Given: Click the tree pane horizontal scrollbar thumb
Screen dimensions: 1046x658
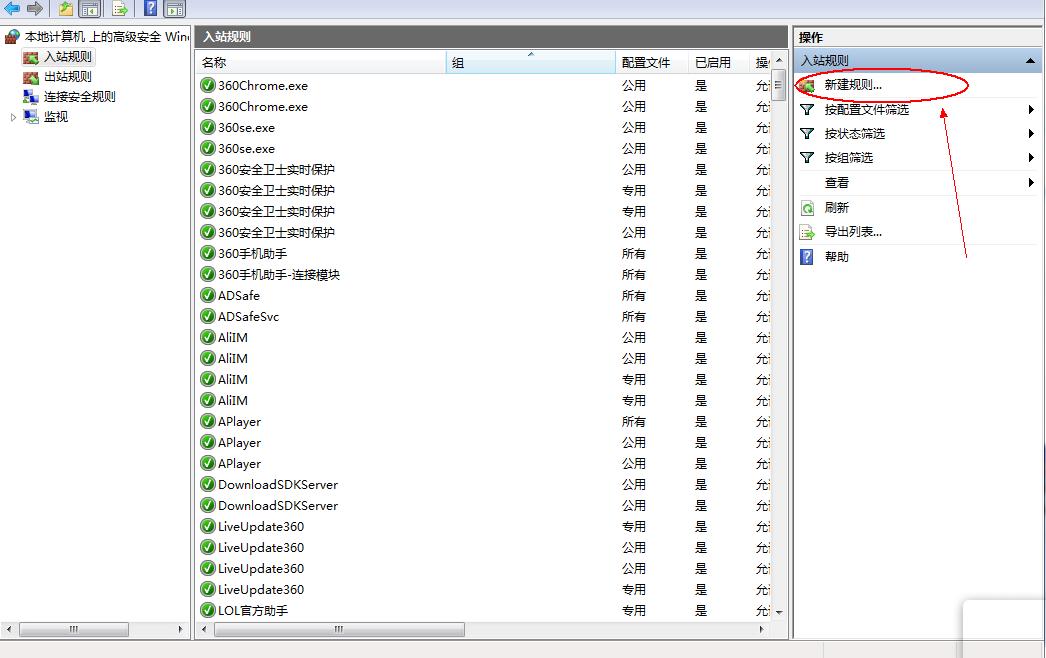Looking at the screenshot, I should [x=74, y=629].
